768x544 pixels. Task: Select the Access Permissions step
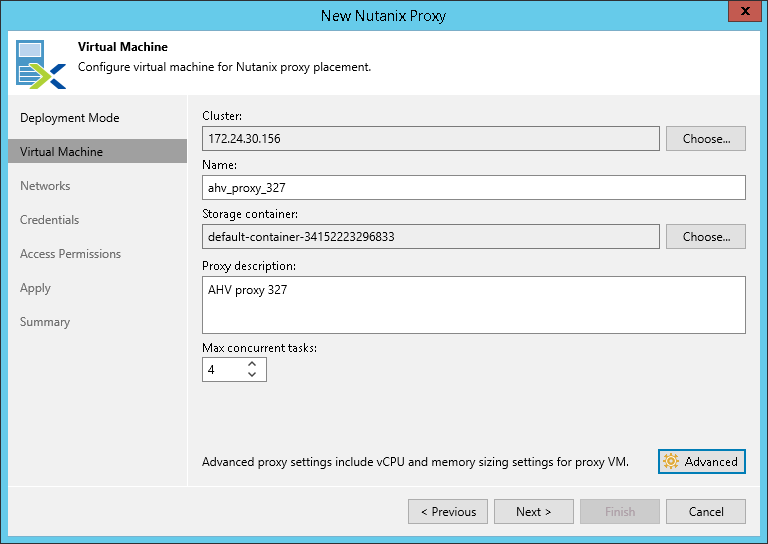(x=70, y=254)
